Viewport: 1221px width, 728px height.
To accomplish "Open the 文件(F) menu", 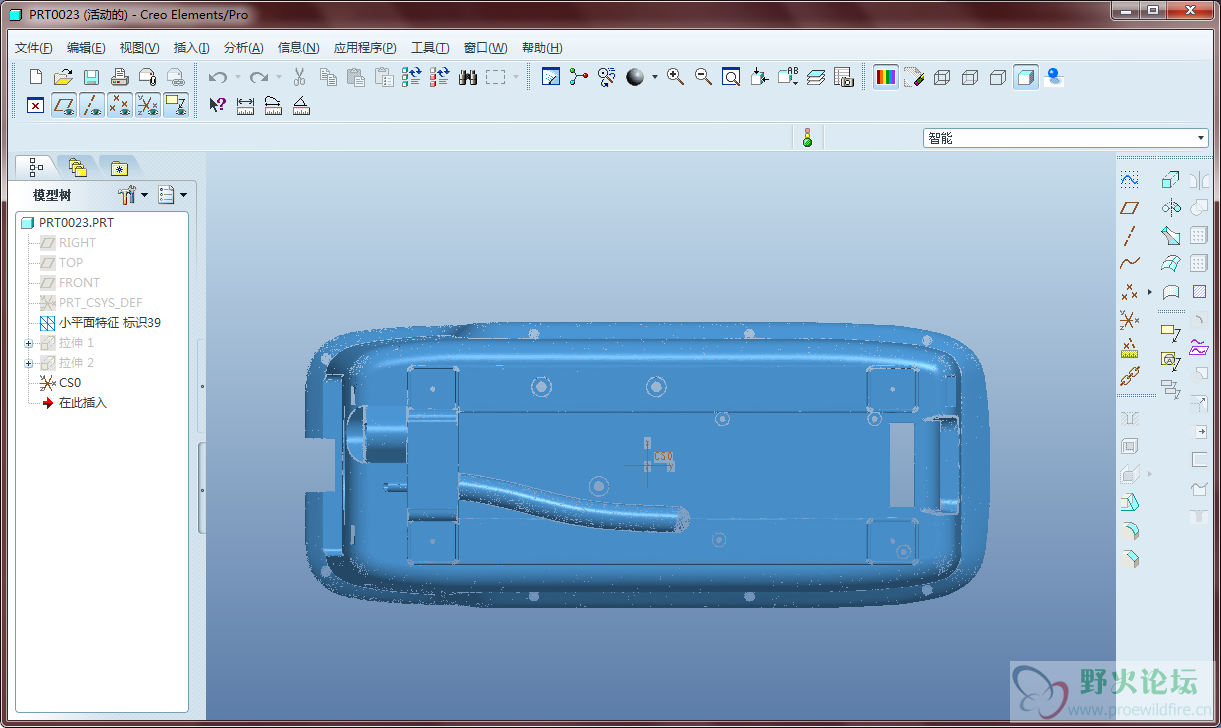I will click(34, 48).
